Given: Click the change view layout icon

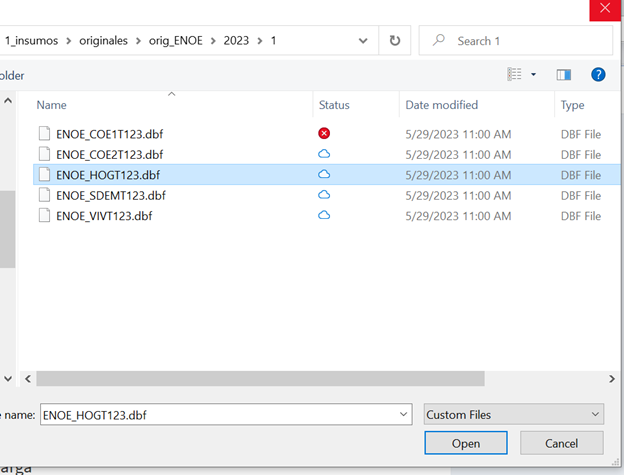Looking at the screenshot, I should [514, 75].
